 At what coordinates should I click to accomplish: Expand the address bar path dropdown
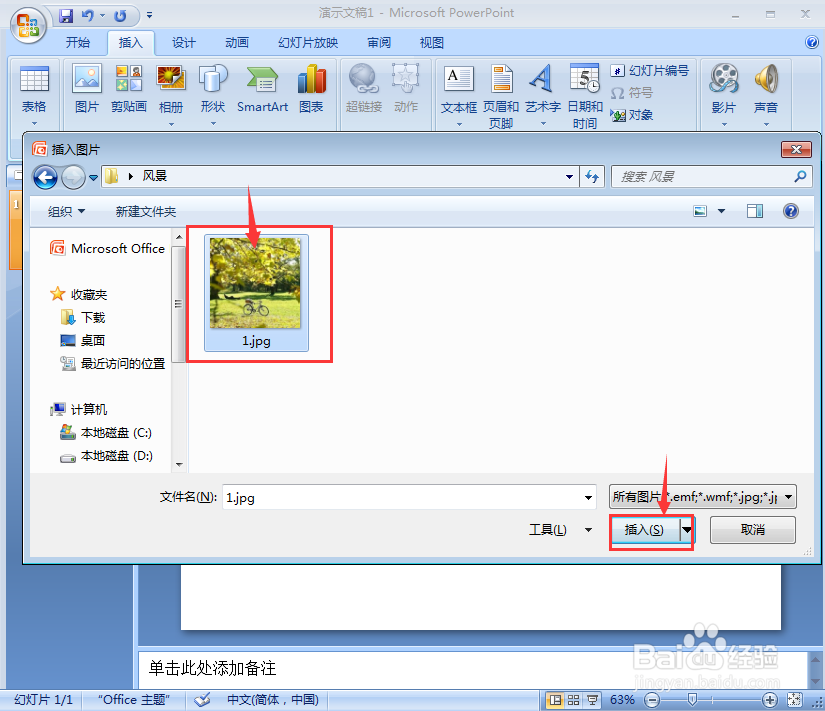[x=569, y=177]
